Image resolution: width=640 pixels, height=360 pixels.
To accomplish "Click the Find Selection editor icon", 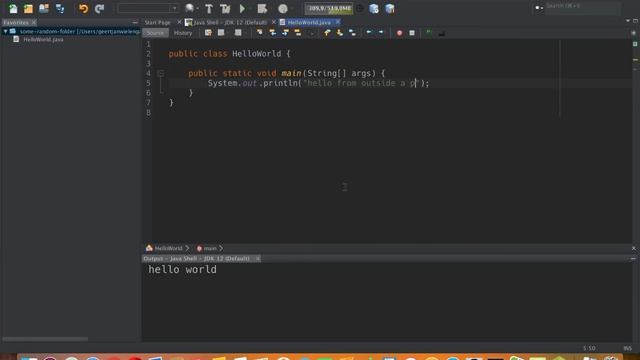I will pos(260,33).
